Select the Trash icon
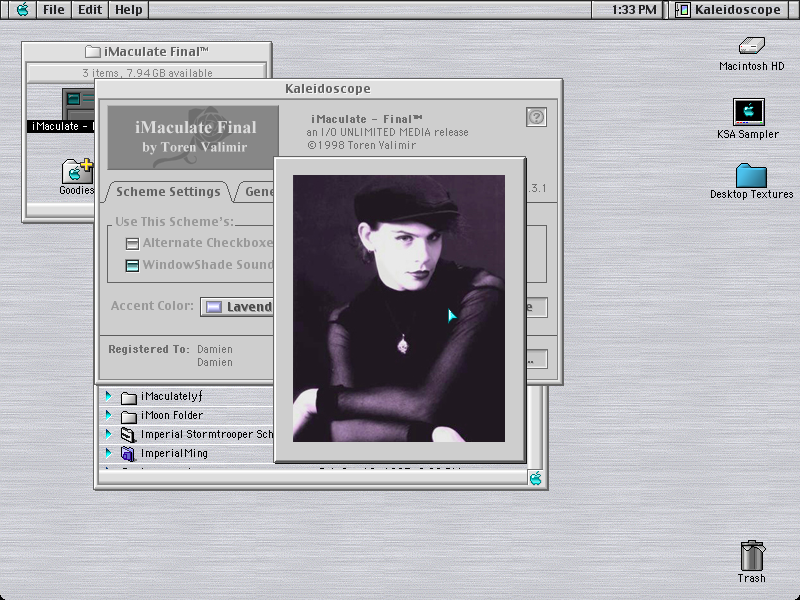Image resolution: width=800 pixels, height=600 pixels. click(752, 556)
